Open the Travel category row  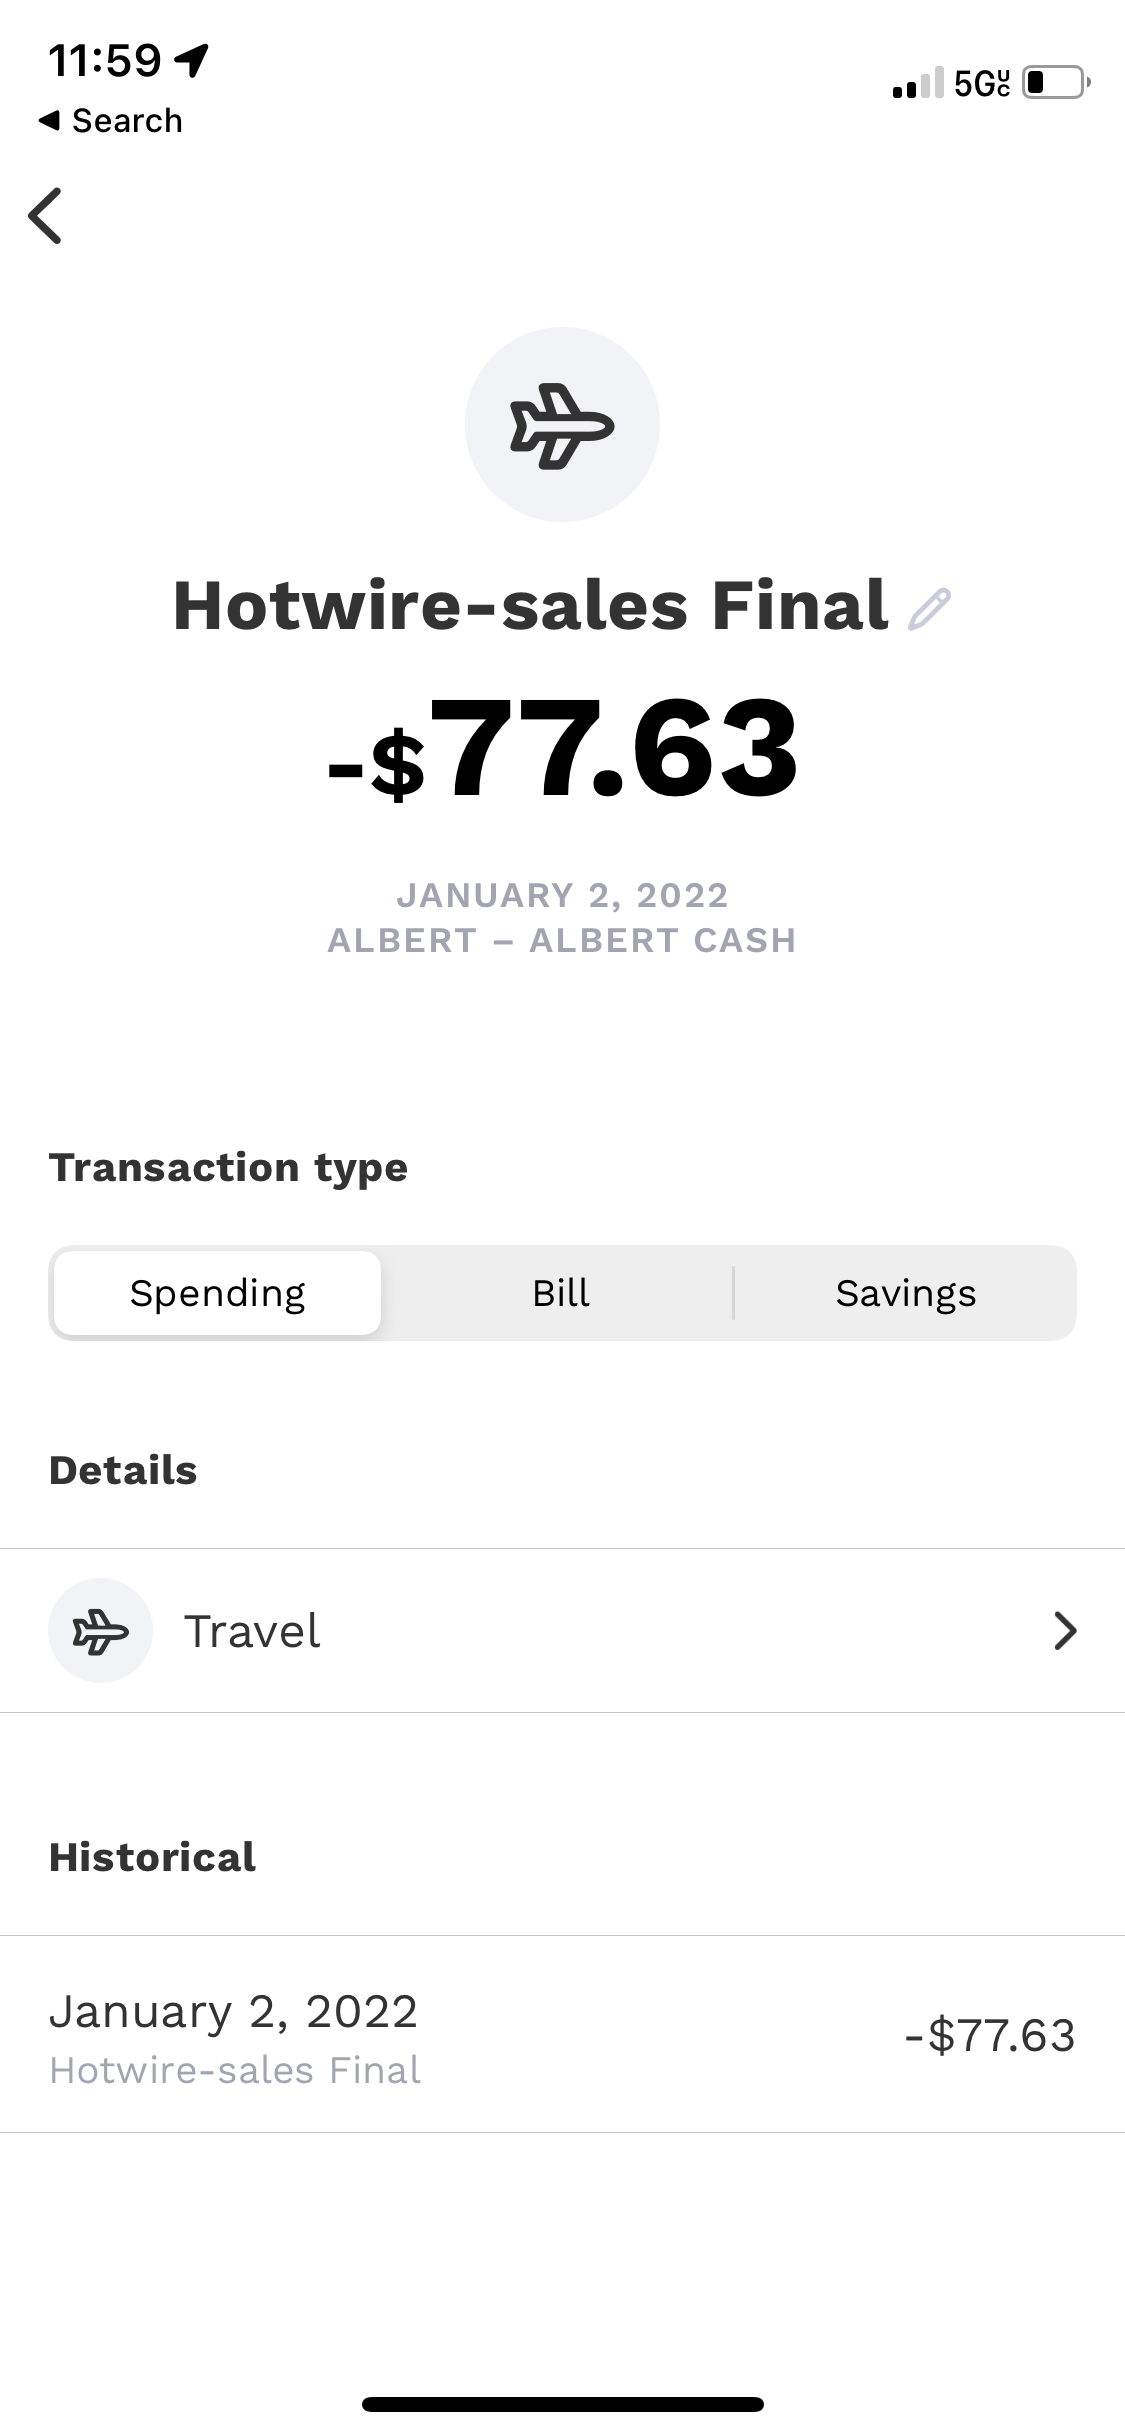pyautogui.click(x=560, y=1631)
